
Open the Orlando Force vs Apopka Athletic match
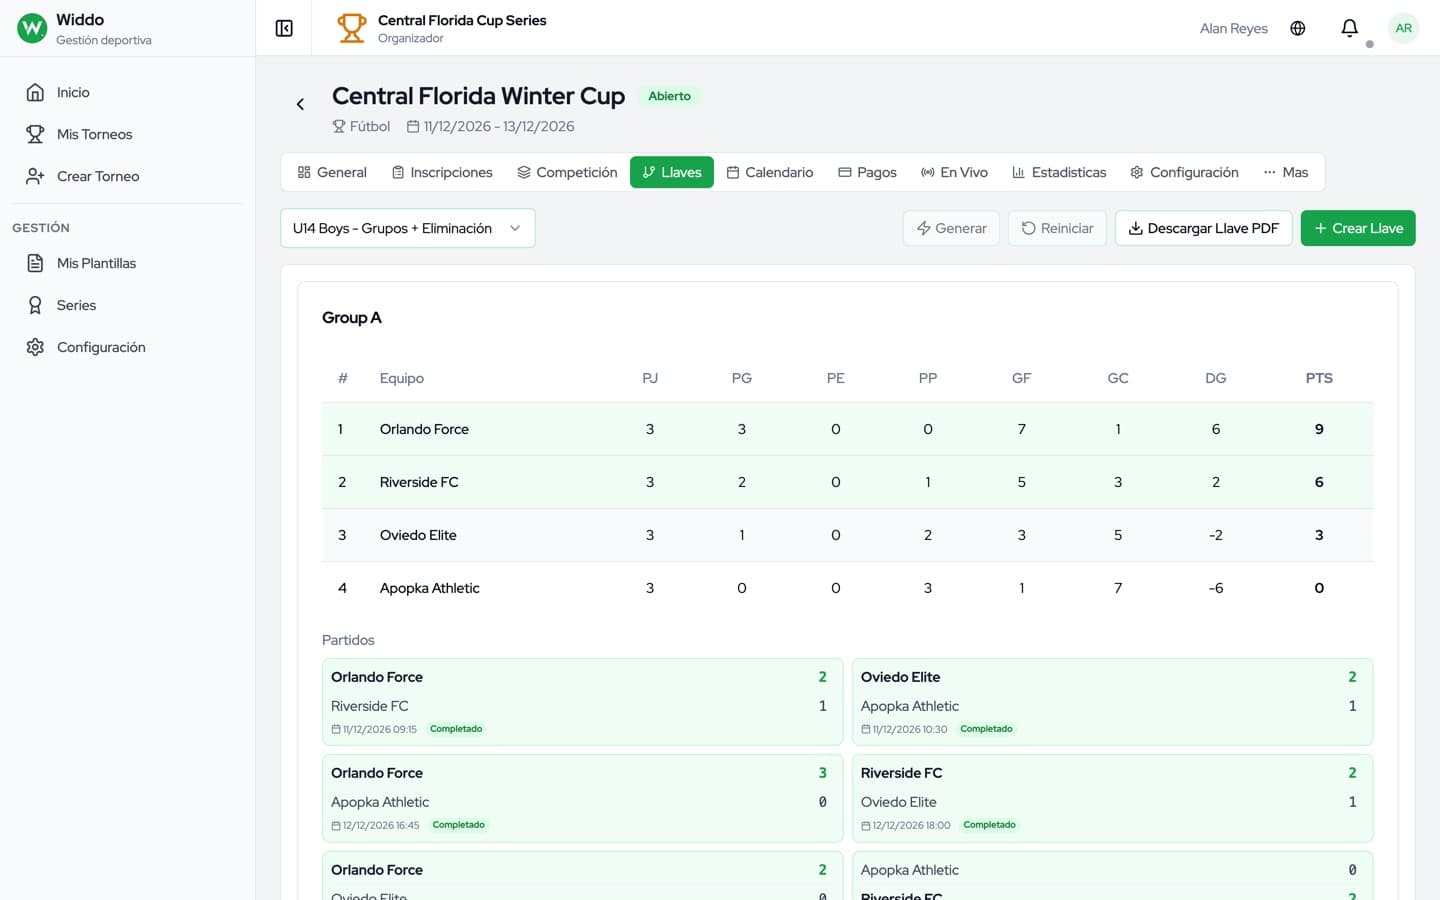[583, 798]
